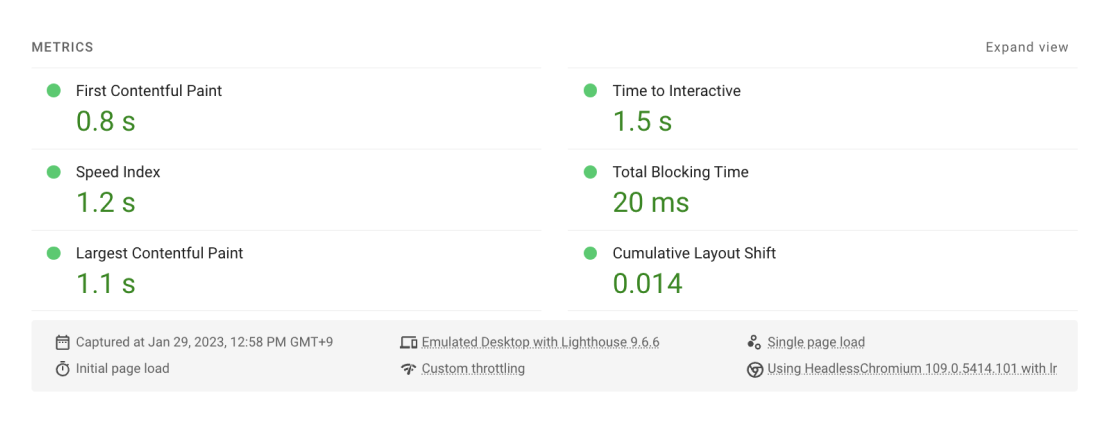Click the Single page load circles icon
This screenshot has width=1110, height=424.
click(x=754, y=343)
